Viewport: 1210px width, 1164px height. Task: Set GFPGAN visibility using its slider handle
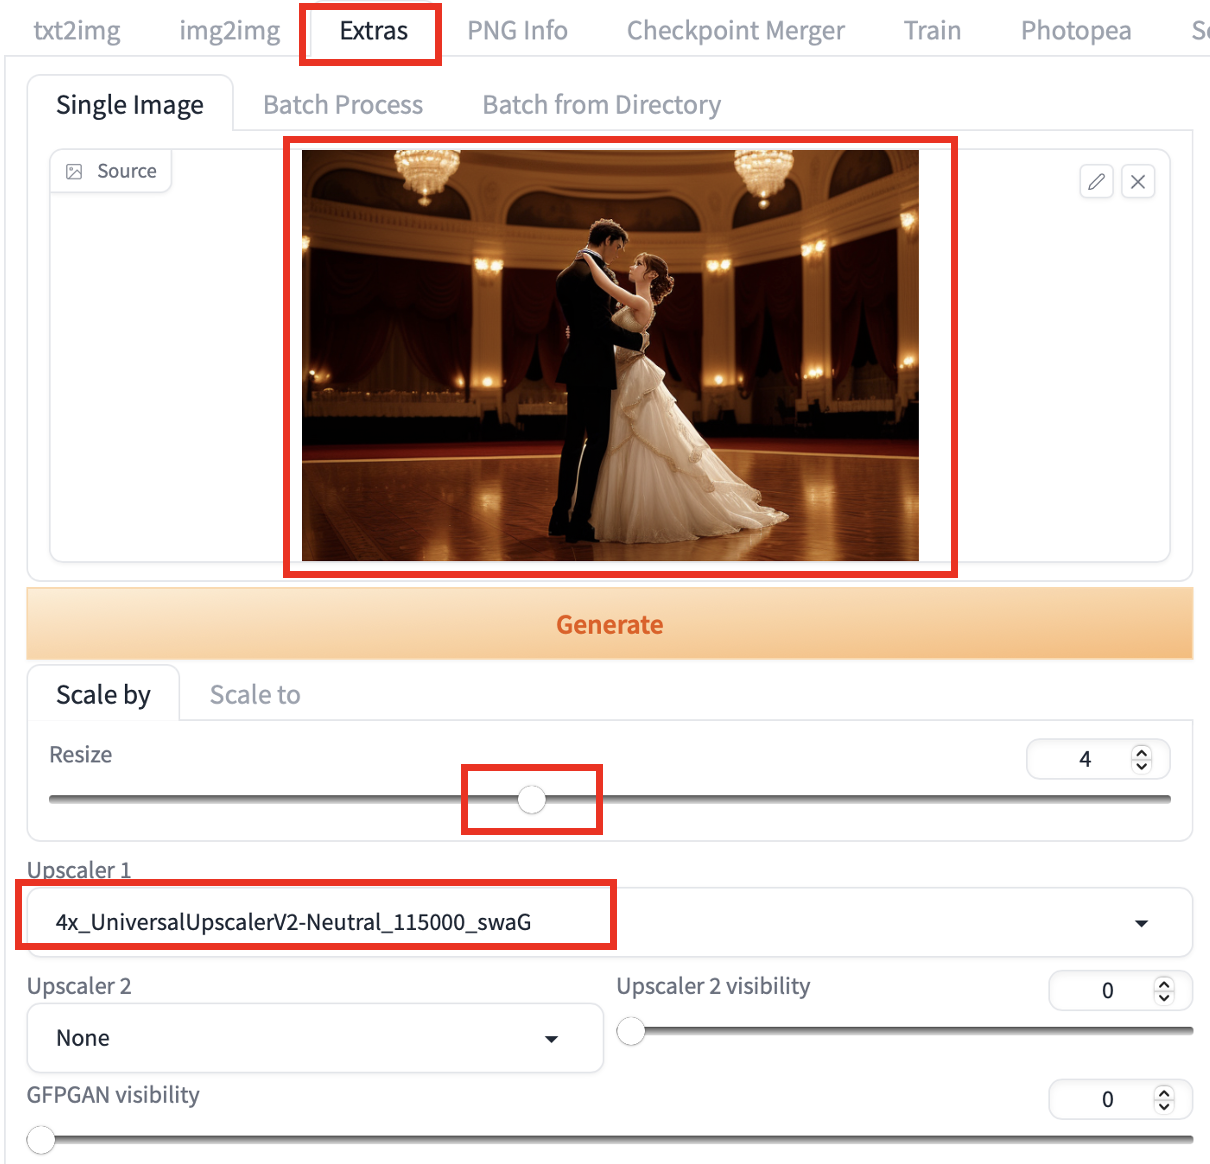point(40,1139)
